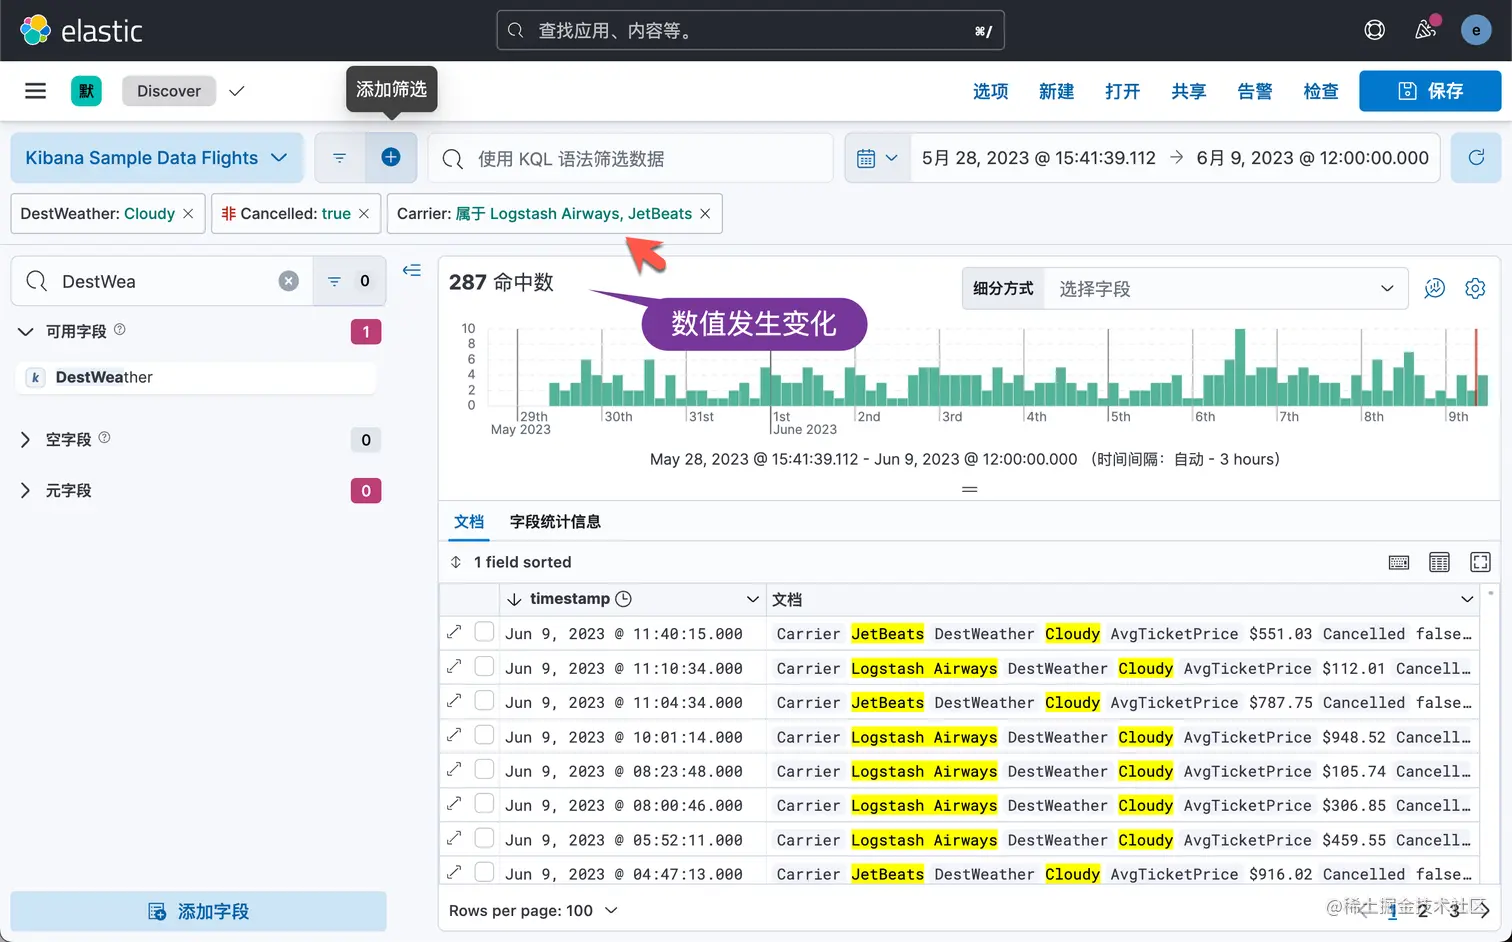Open the display options table icon

1439,563
